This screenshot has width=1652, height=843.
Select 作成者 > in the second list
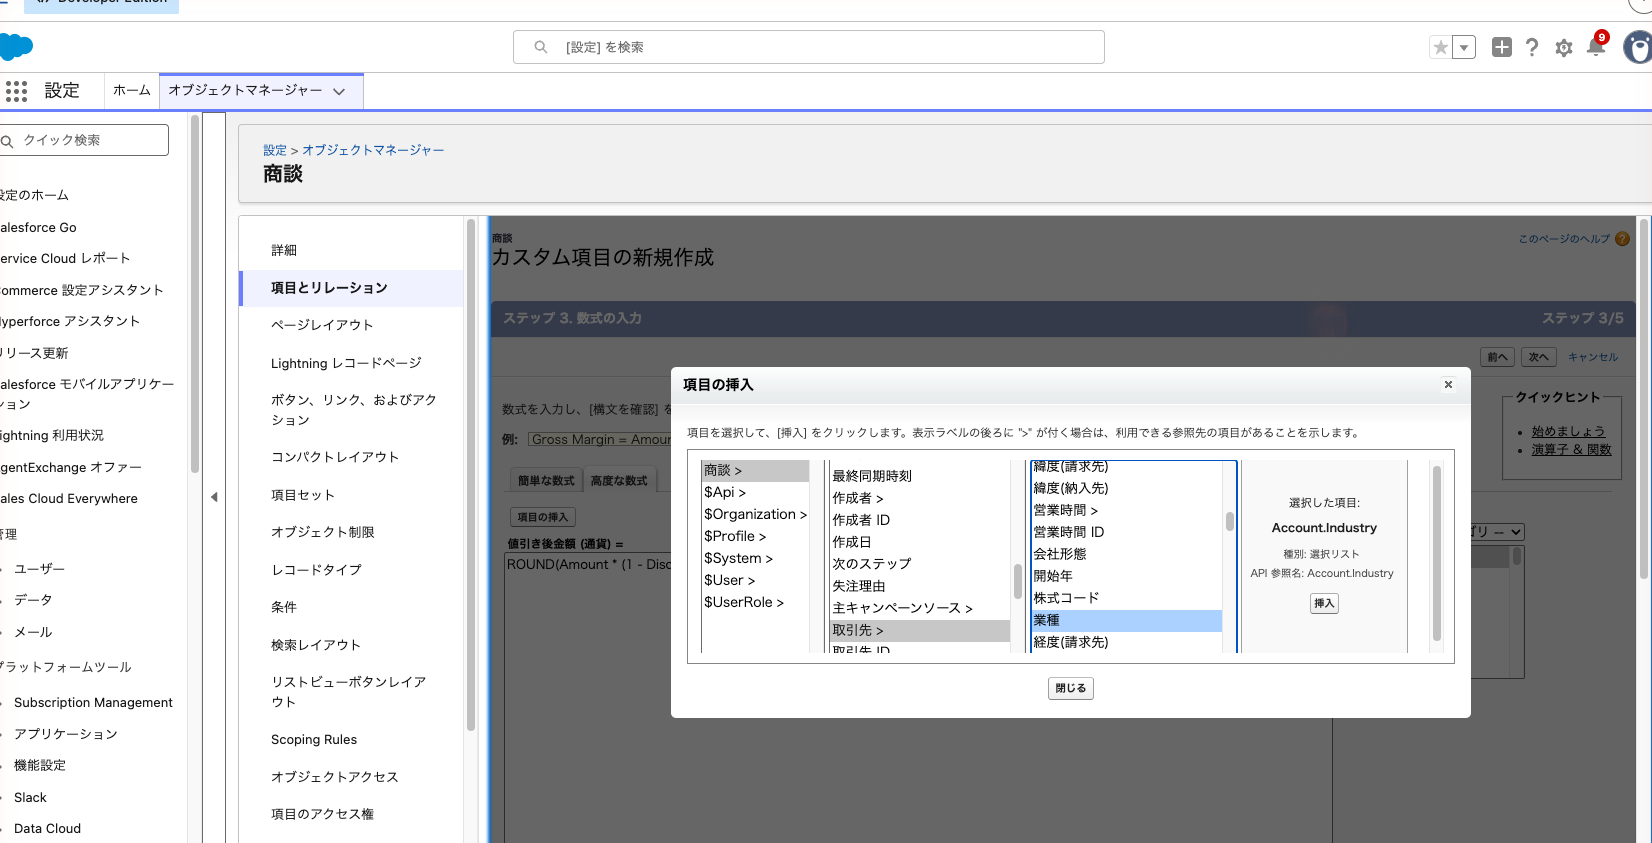tap(920, 498)
